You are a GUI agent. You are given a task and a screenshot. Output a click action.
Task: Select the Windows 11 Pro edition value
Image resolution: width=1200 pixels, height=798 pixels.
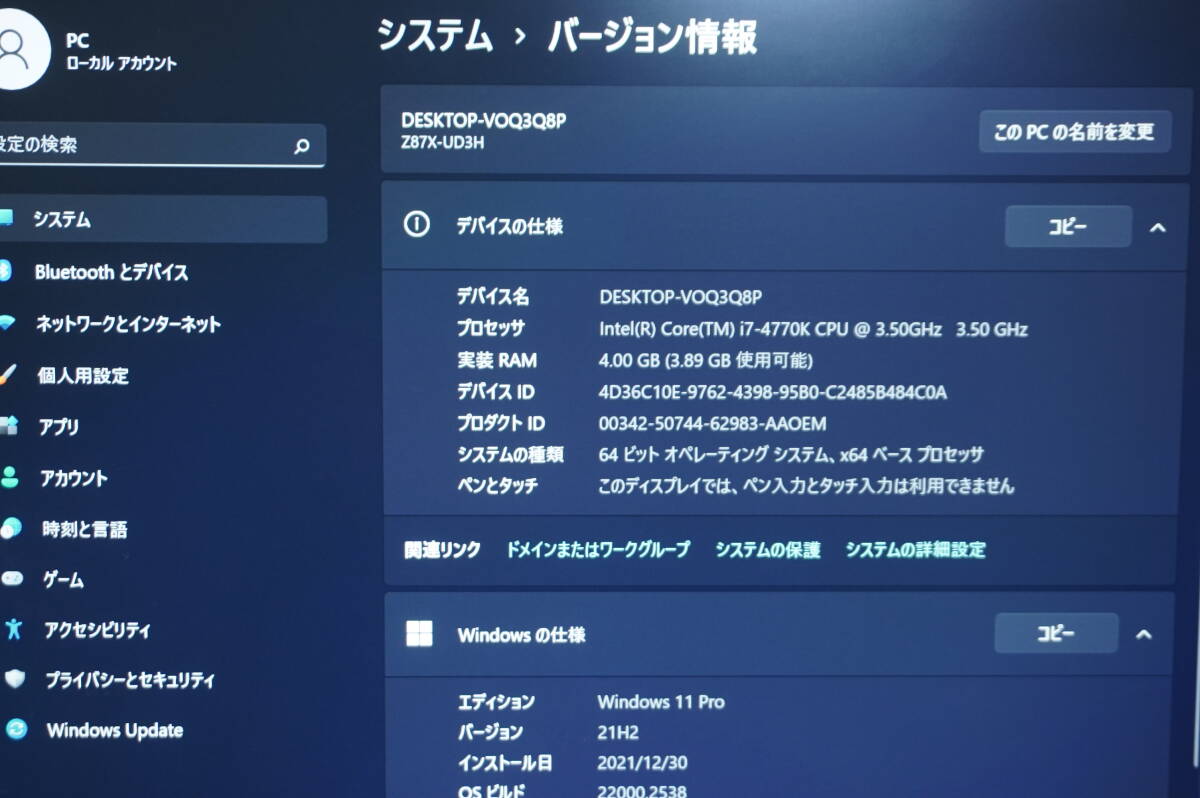(x=661, y=702)
